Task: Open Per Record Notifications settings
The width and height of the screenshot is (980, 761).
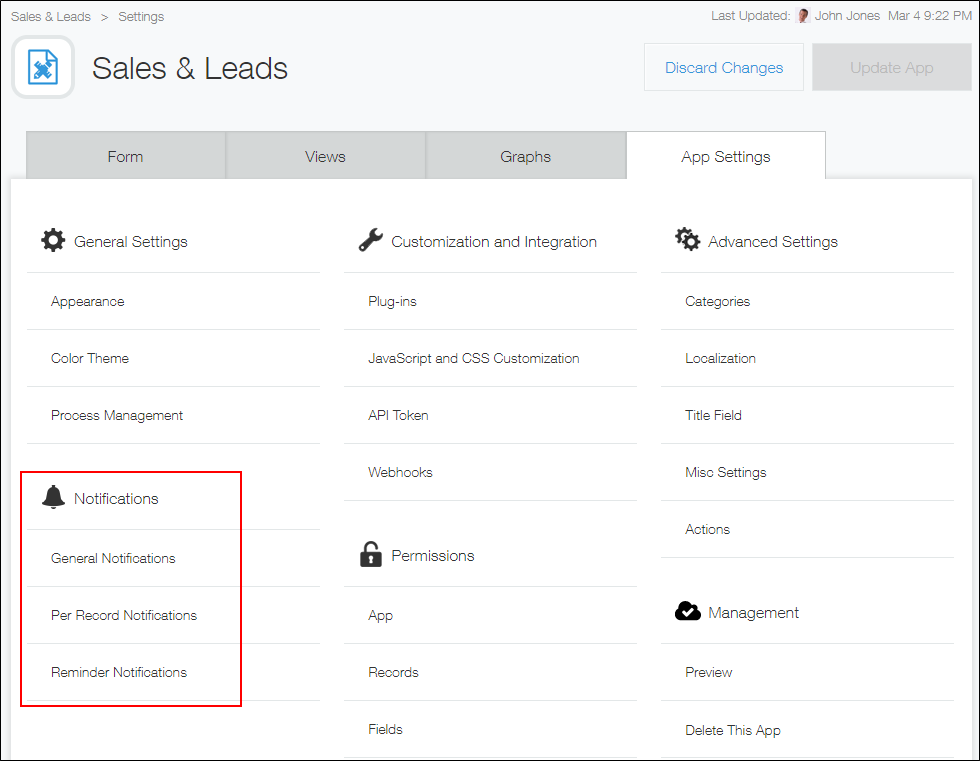Action: [x=122, y=615]
